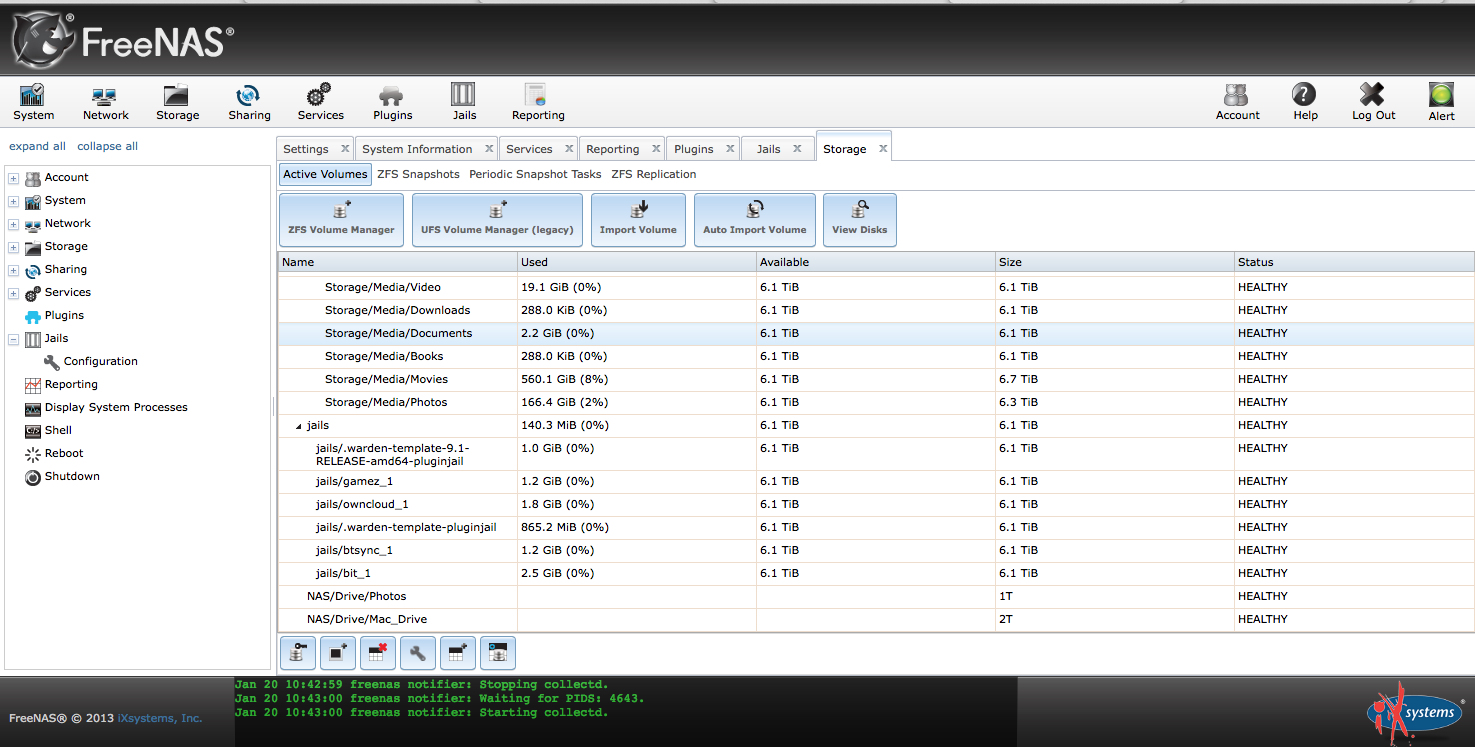Open the Reporting toolbar icon
The image size is (1475, 747).
538,102
